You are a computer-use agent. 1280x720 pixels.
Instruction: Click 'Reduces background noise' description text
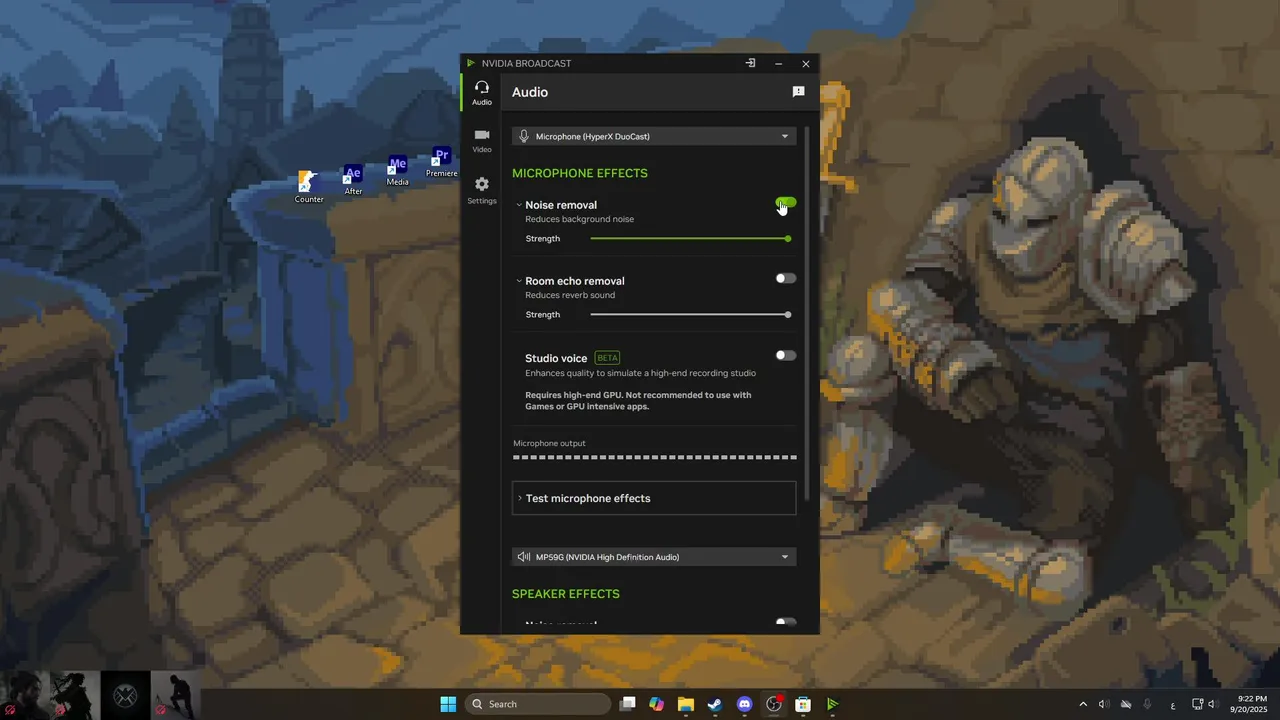580,219
